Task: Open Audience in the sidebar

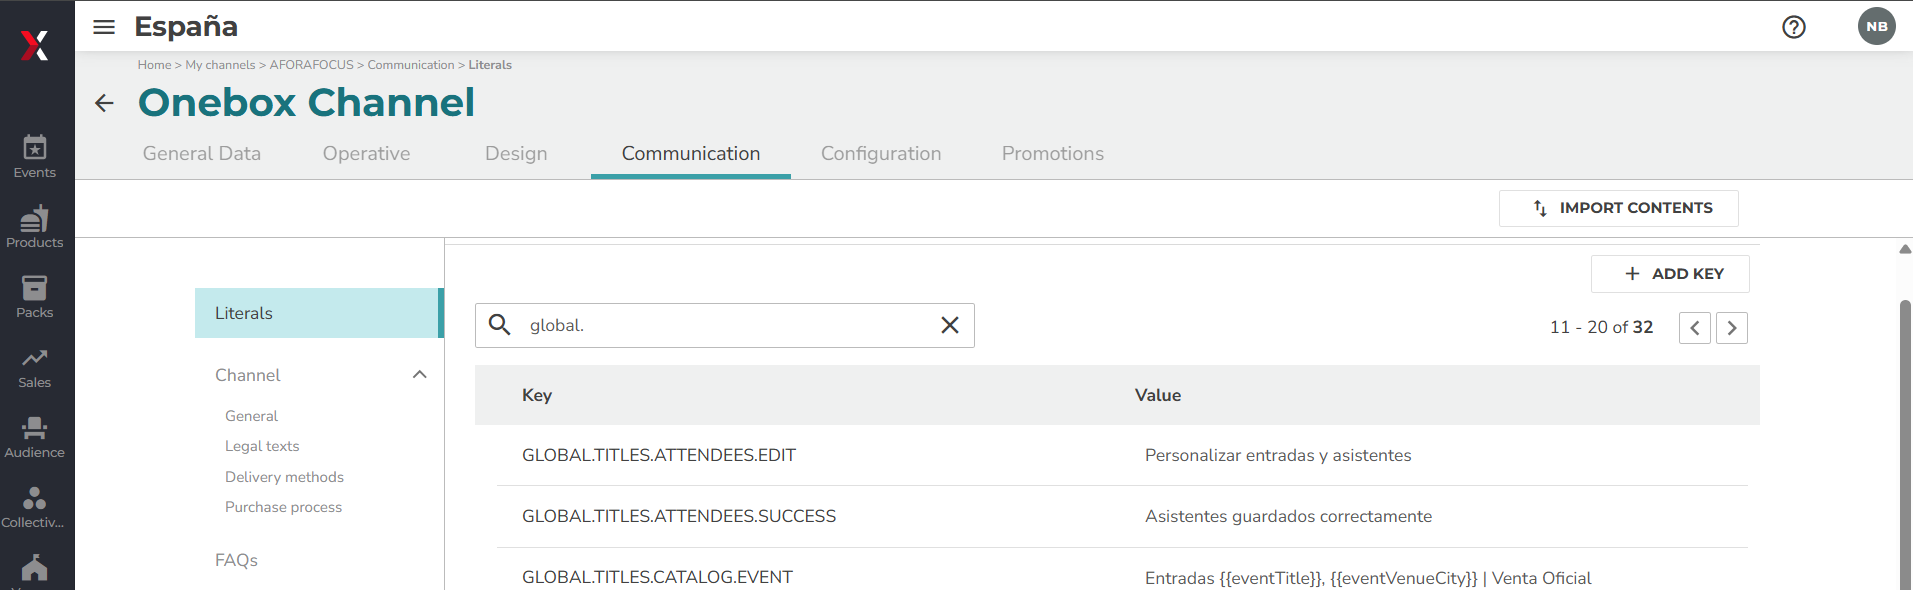Action: (x=35, y=437)
